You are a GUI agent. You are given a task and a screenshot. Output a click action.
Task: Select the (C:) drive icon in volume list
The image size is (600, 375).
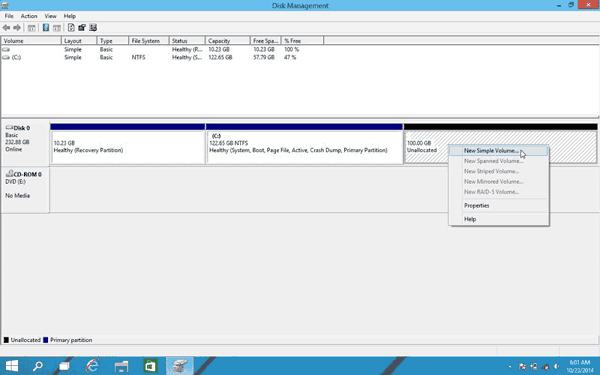(x=6, y=57)
